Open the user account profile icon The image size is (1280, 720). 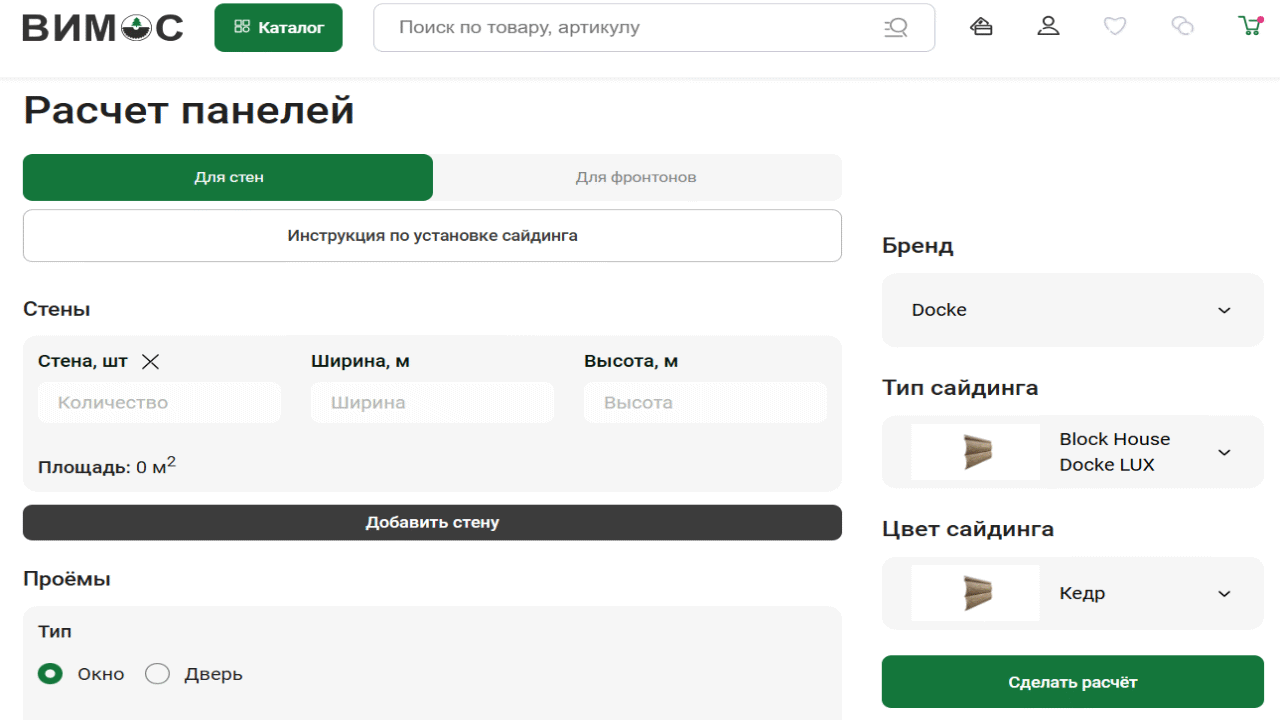tap(1048, 27)
